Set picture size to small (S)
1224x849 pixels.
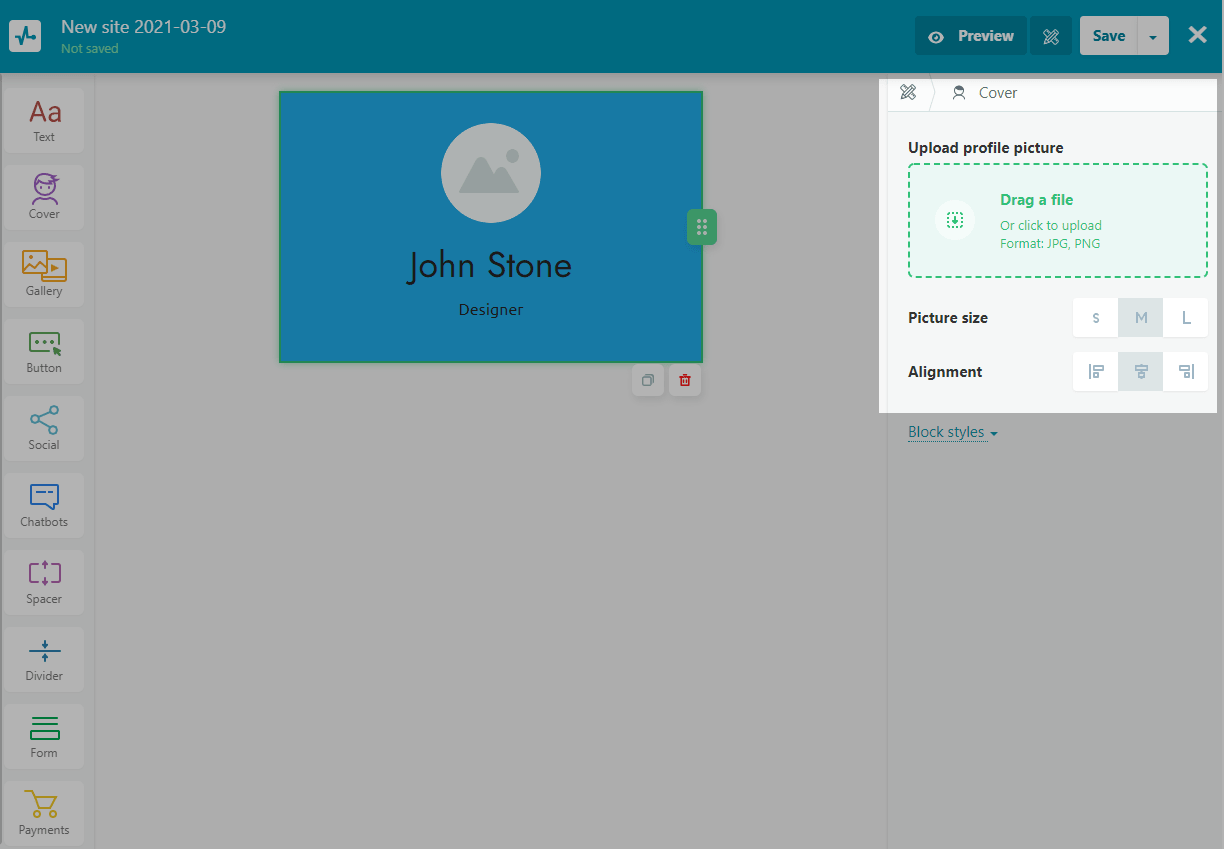pos(1096,318)
